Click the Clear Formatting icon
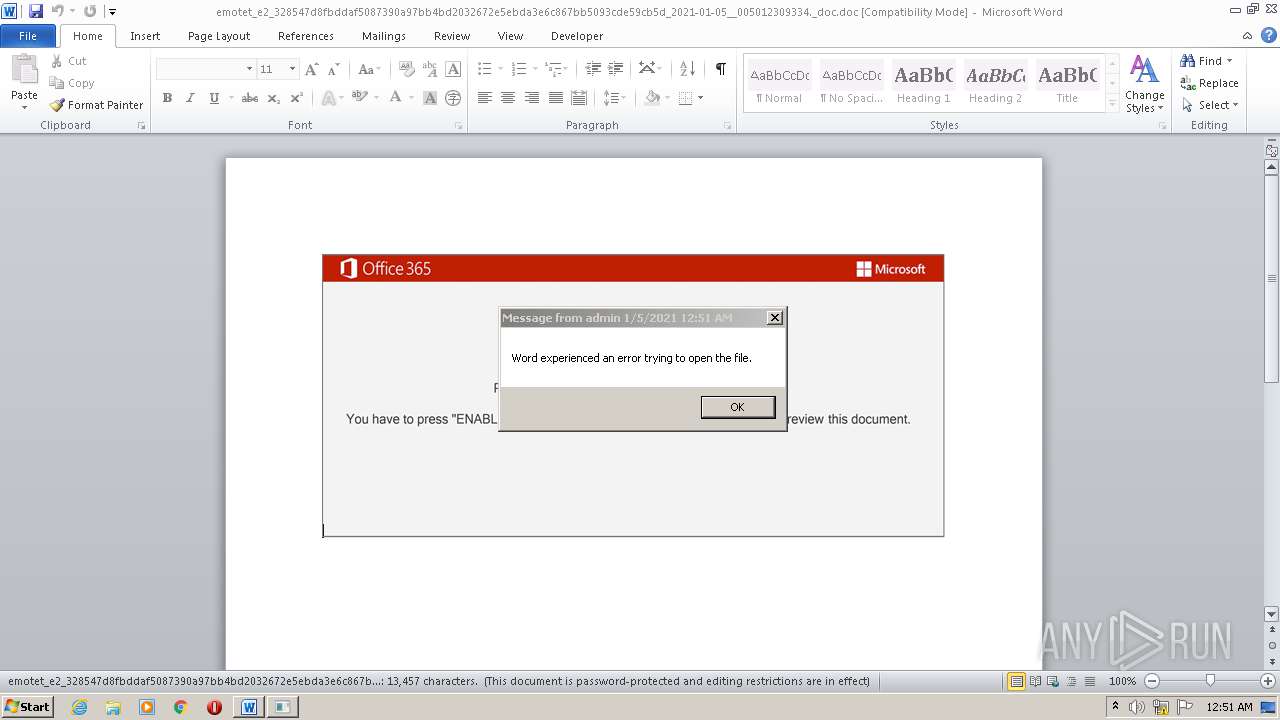The image size is (1280, 720). point(406,69)
